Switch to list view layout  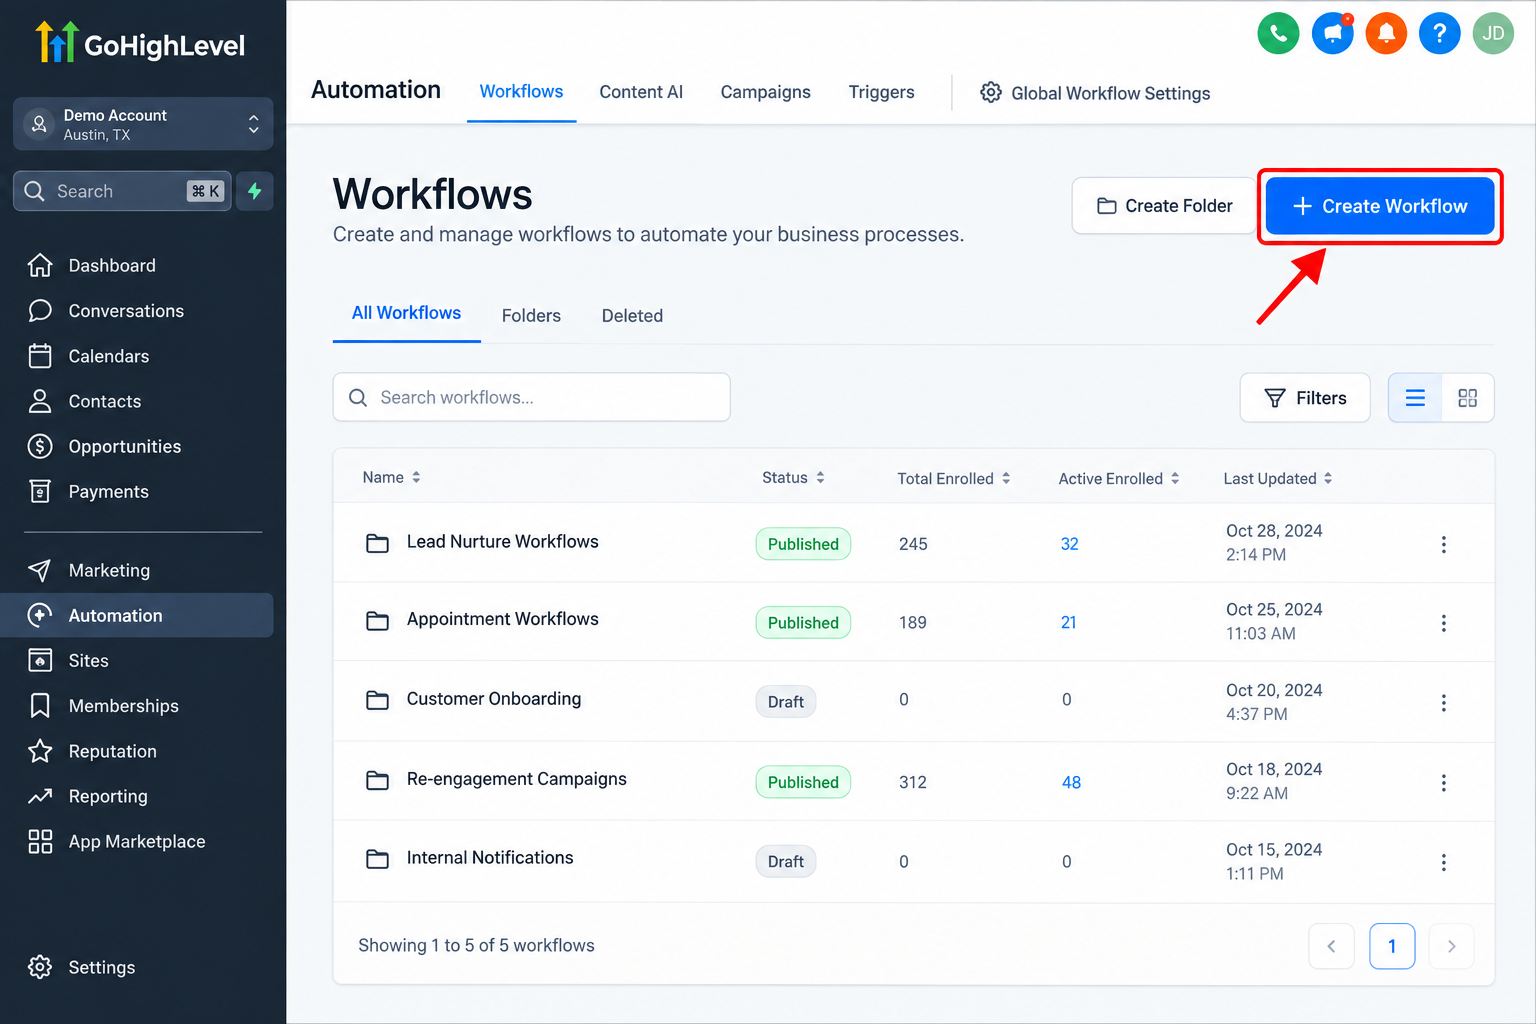pos(1415,398)
